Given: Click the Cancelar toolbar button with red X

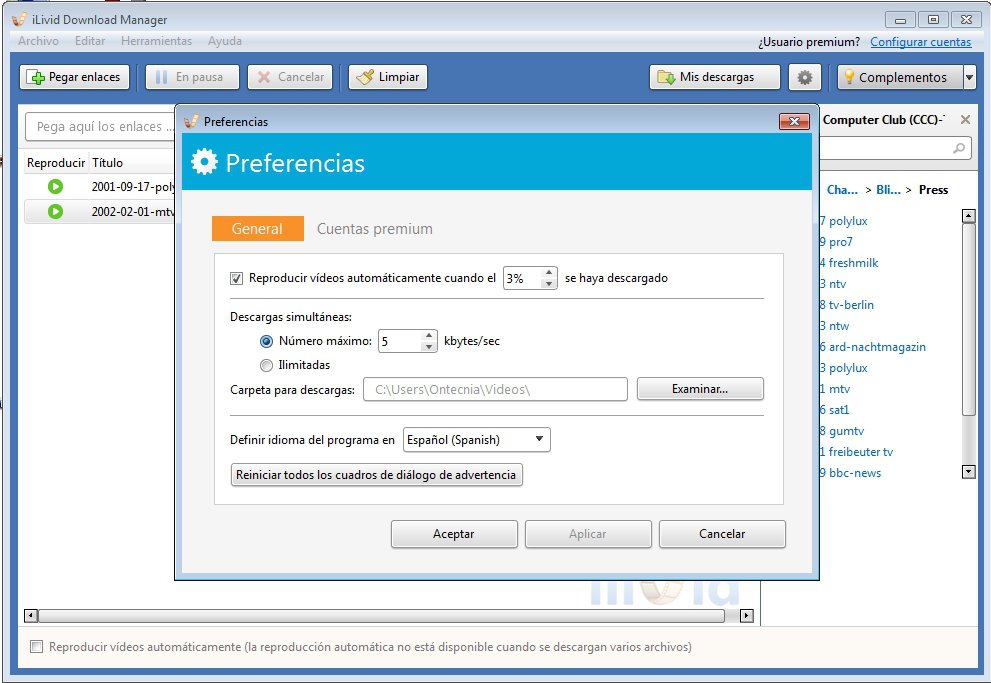Looking at the screenshot, I should [290, 77].
